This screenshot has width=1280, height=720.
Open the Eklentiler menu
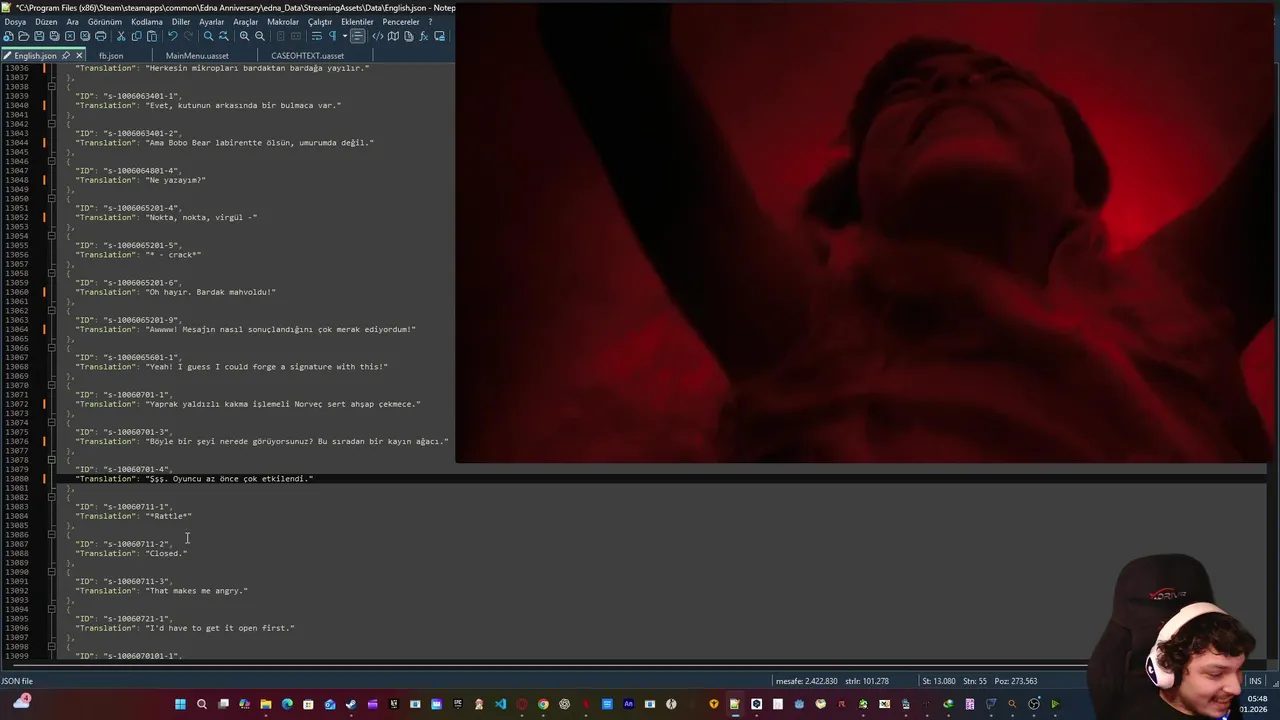357,22
